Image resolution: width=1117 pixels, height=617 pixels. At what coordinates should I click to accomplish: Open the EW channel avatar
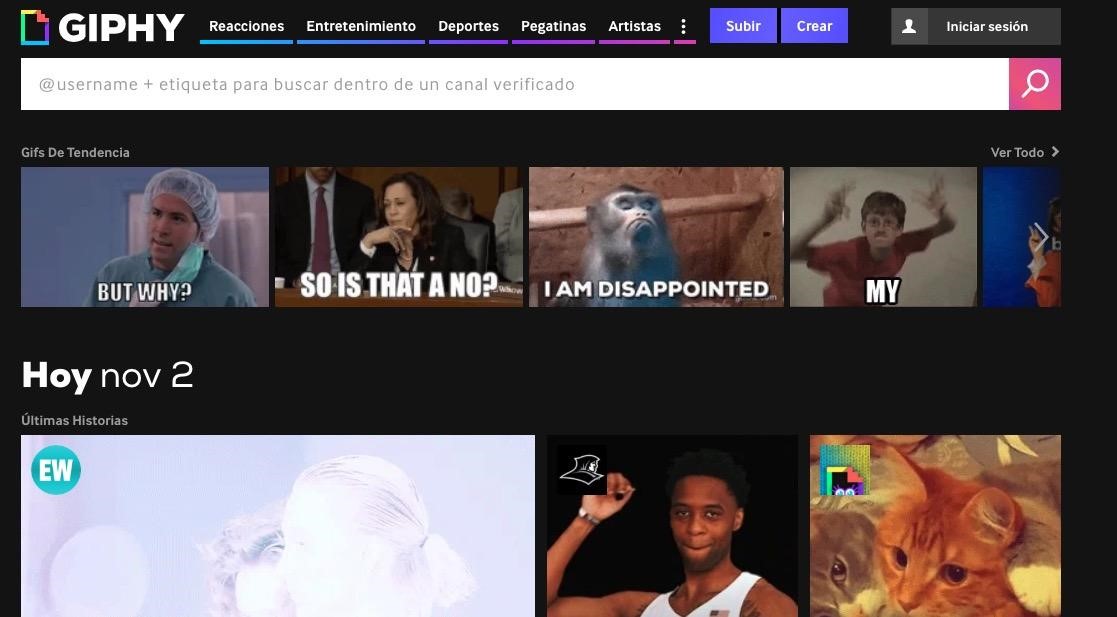[x=56, y=470]
